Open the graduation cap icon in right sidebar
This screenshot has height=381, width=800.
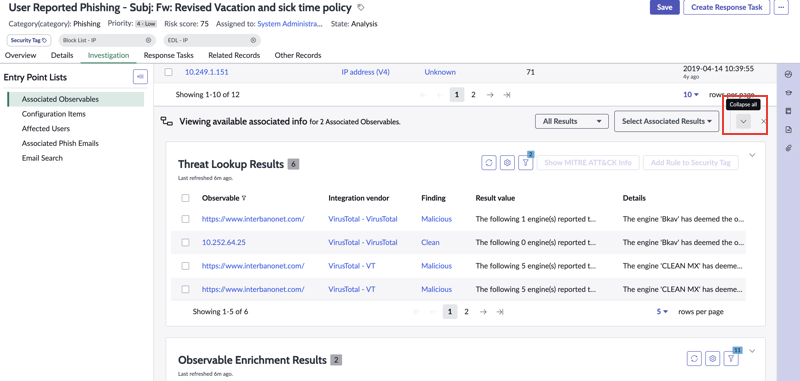point(788,93)
